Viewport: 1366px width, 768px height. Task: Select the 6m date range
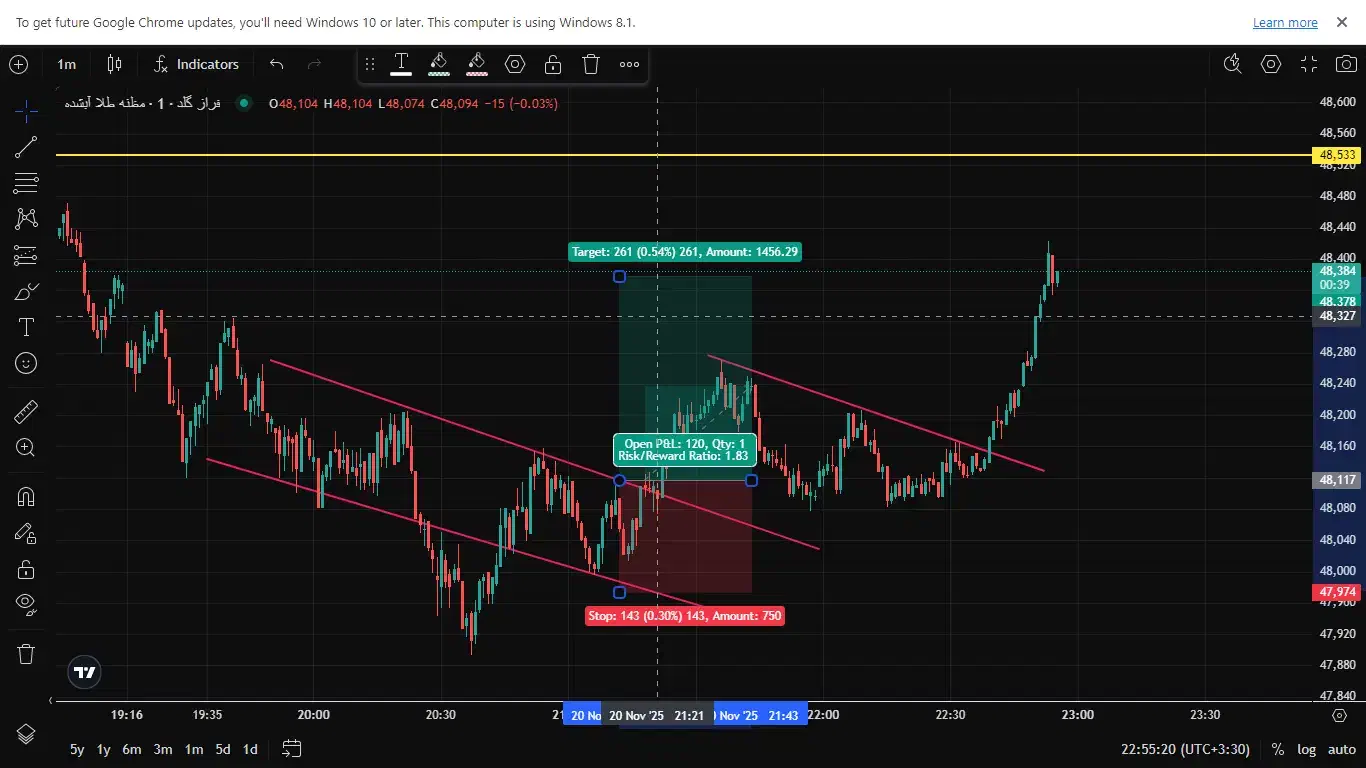coord(132,749)
